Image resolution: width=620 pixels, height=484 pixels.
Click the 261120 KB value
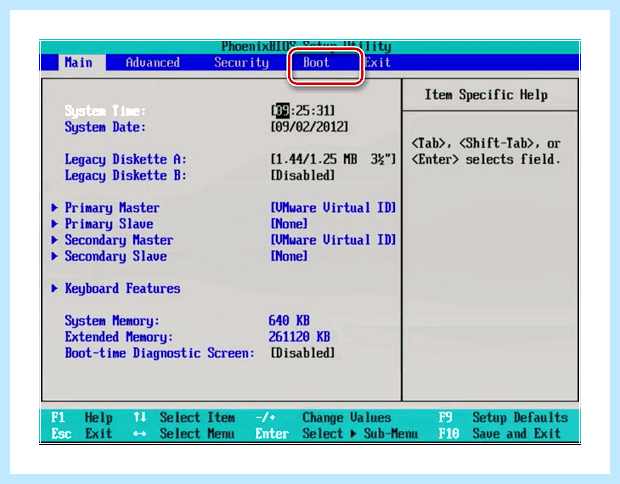(x=299, y=337)
